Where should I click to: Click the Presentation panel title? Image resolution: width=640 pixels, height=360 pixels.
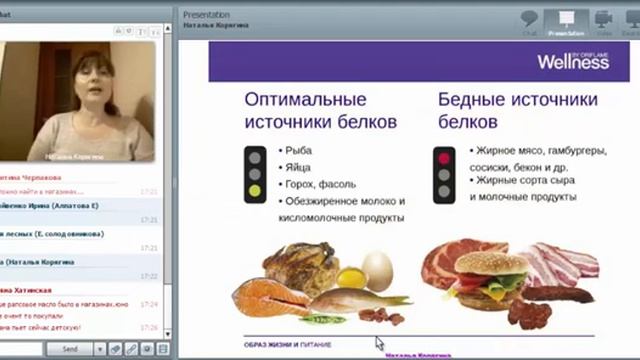point(206,15)
